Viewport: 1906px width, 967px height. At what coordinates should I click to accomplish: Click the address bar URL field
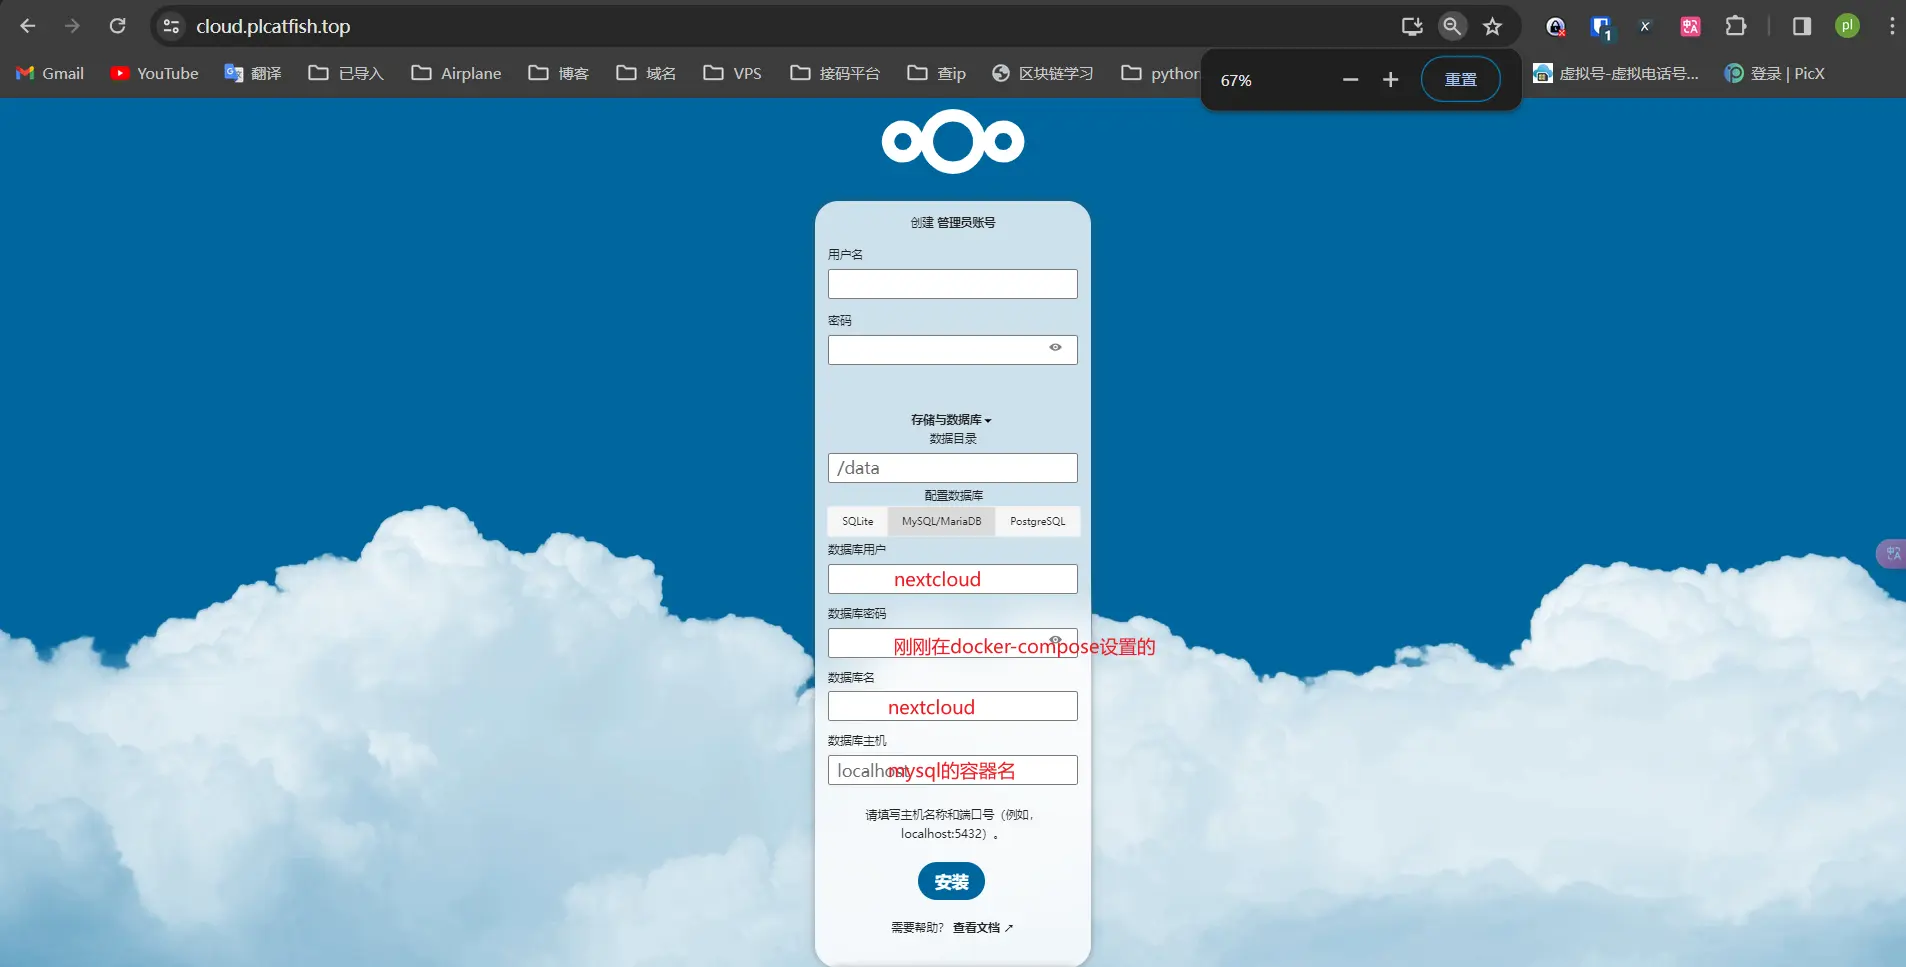click(x=780, y=26)
